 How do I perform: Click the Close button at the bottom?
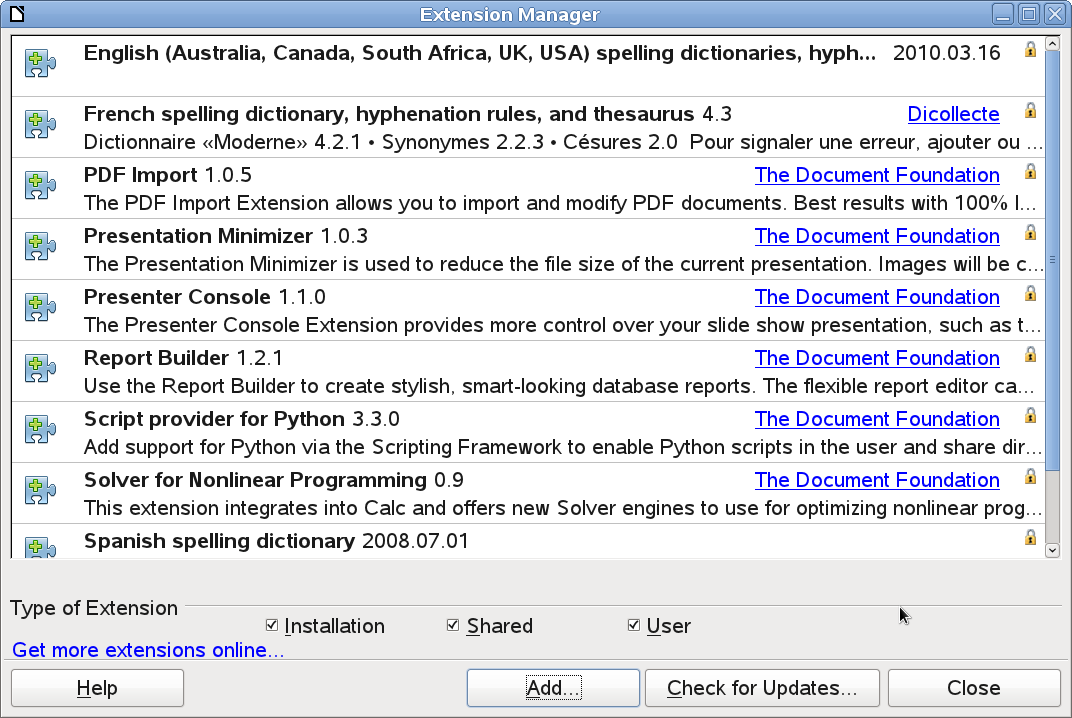point(974,688)
